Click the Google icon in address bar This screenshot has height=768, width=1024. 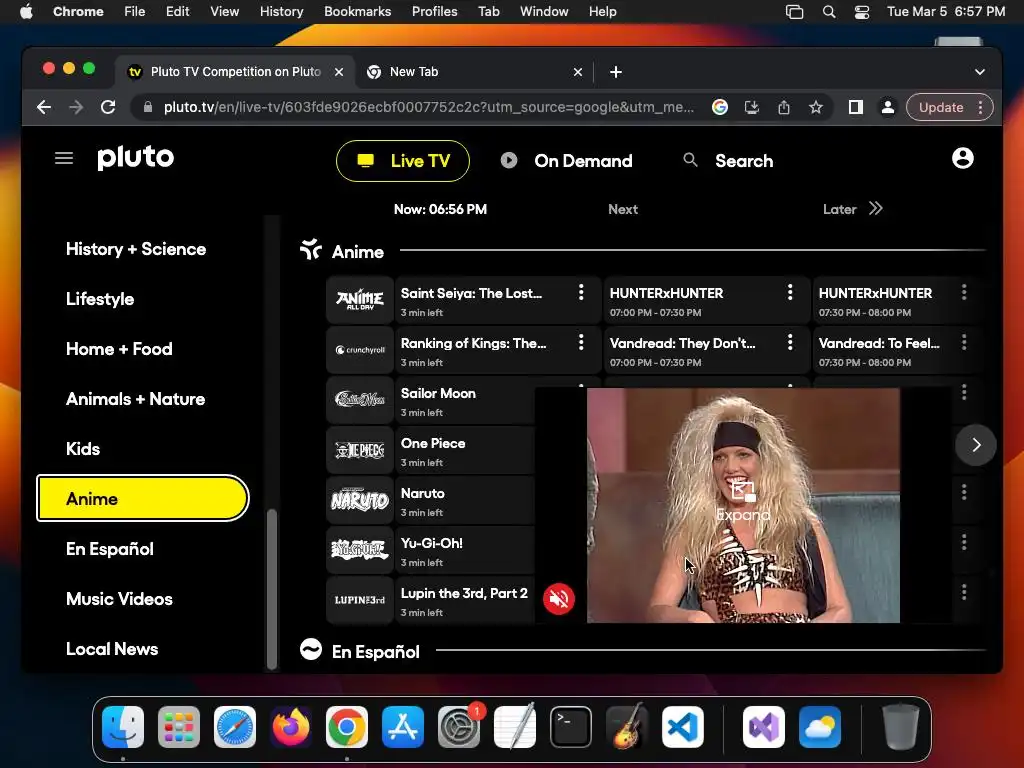pyautogui.click(x=720, y=107)
